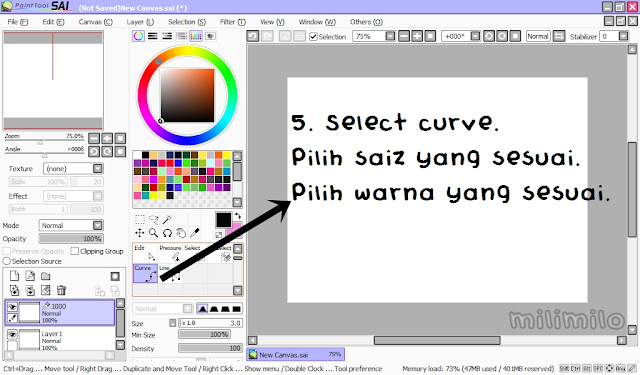This screenshot has width=640, height=375.
Task: Select the Eyedropper color picker tool
Action: pos(195,233)
